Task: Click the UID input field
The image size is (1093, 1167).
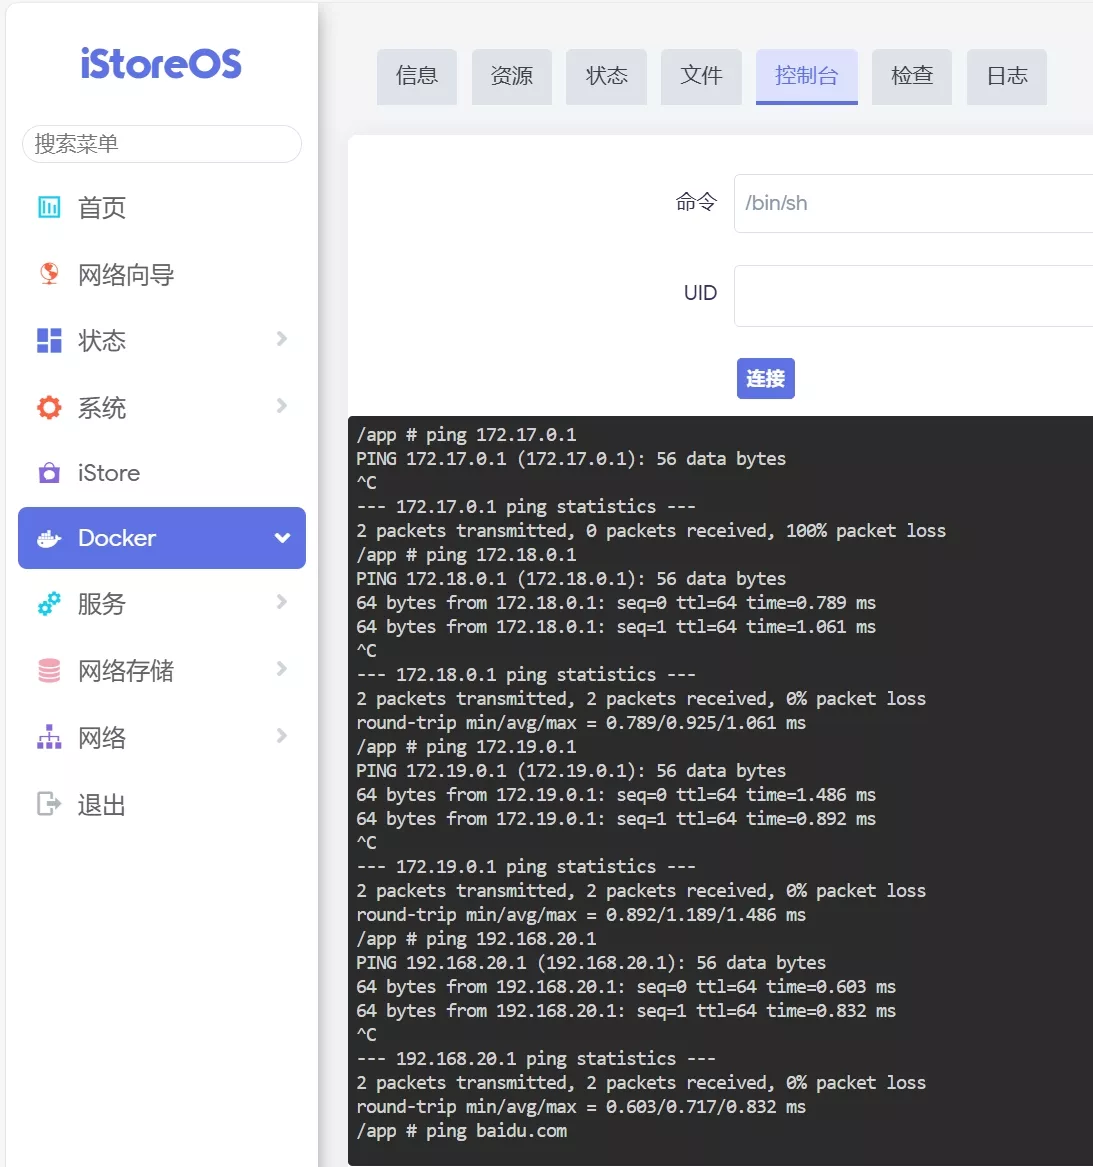Action: click(x=913, y=295)
